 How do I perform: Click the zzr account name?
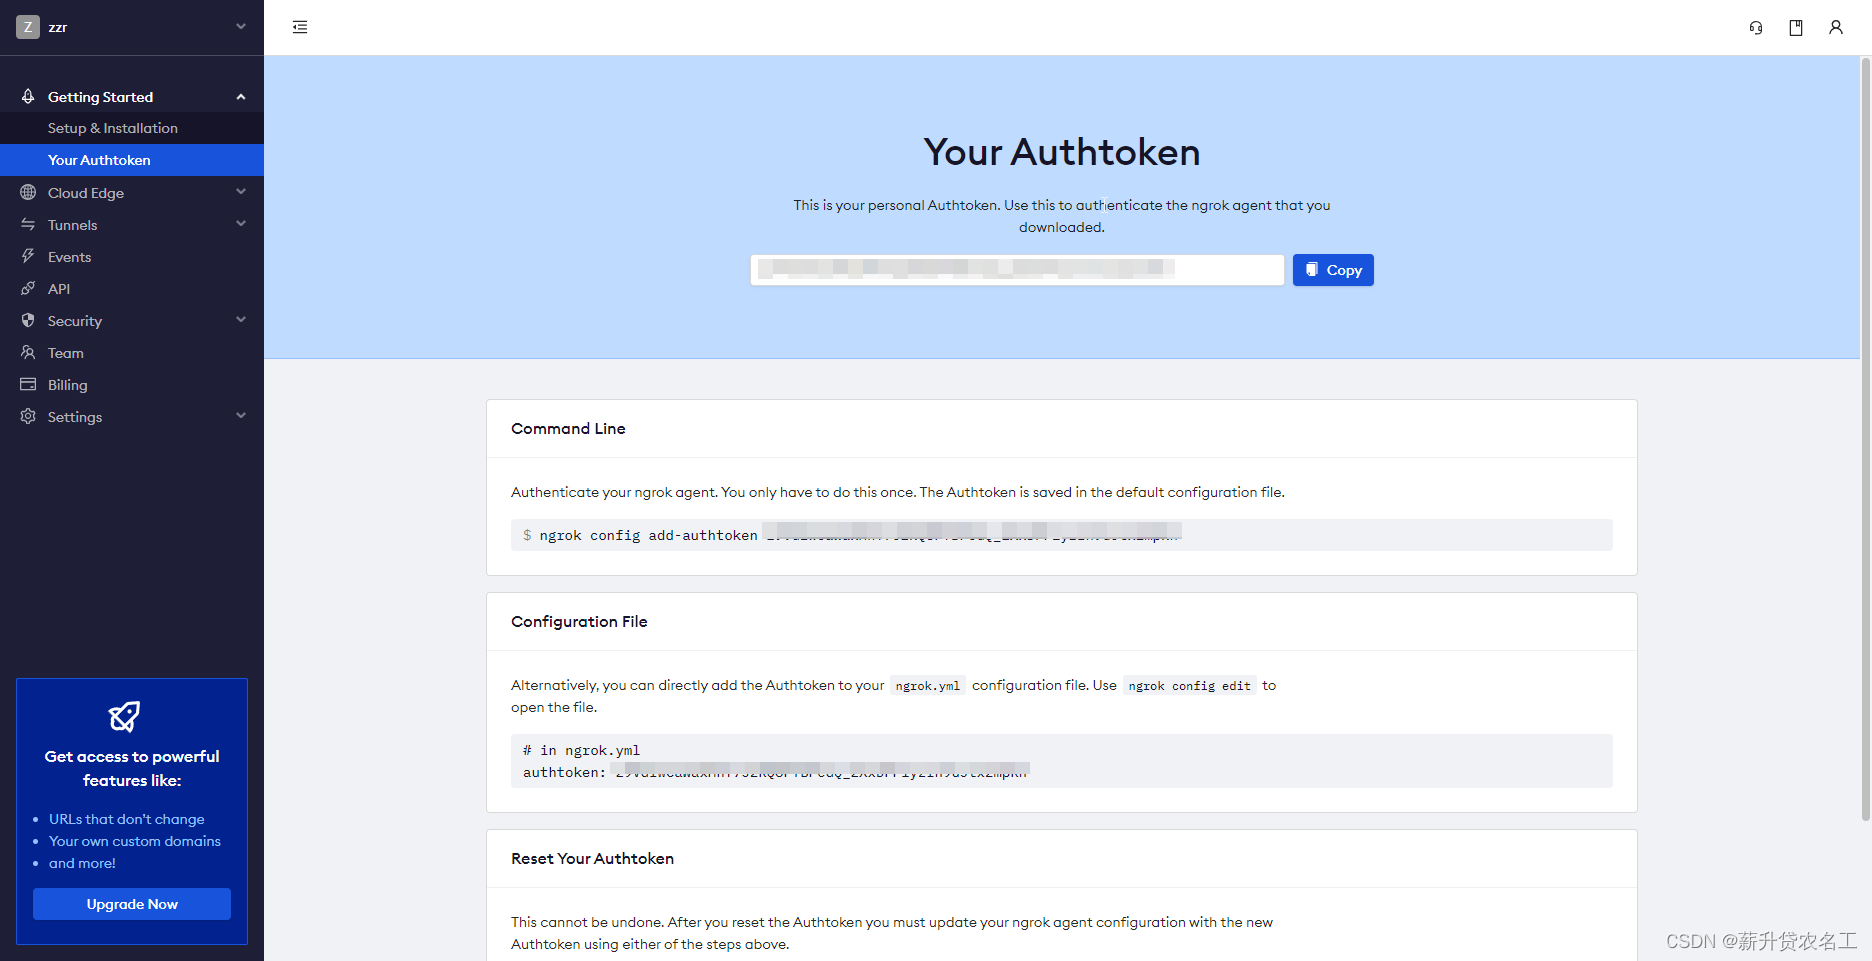58,27
